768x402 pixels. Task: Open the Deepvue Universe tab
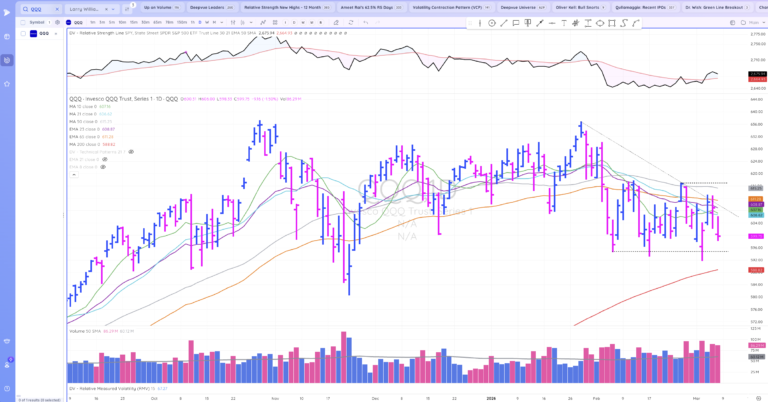[523, 8]
